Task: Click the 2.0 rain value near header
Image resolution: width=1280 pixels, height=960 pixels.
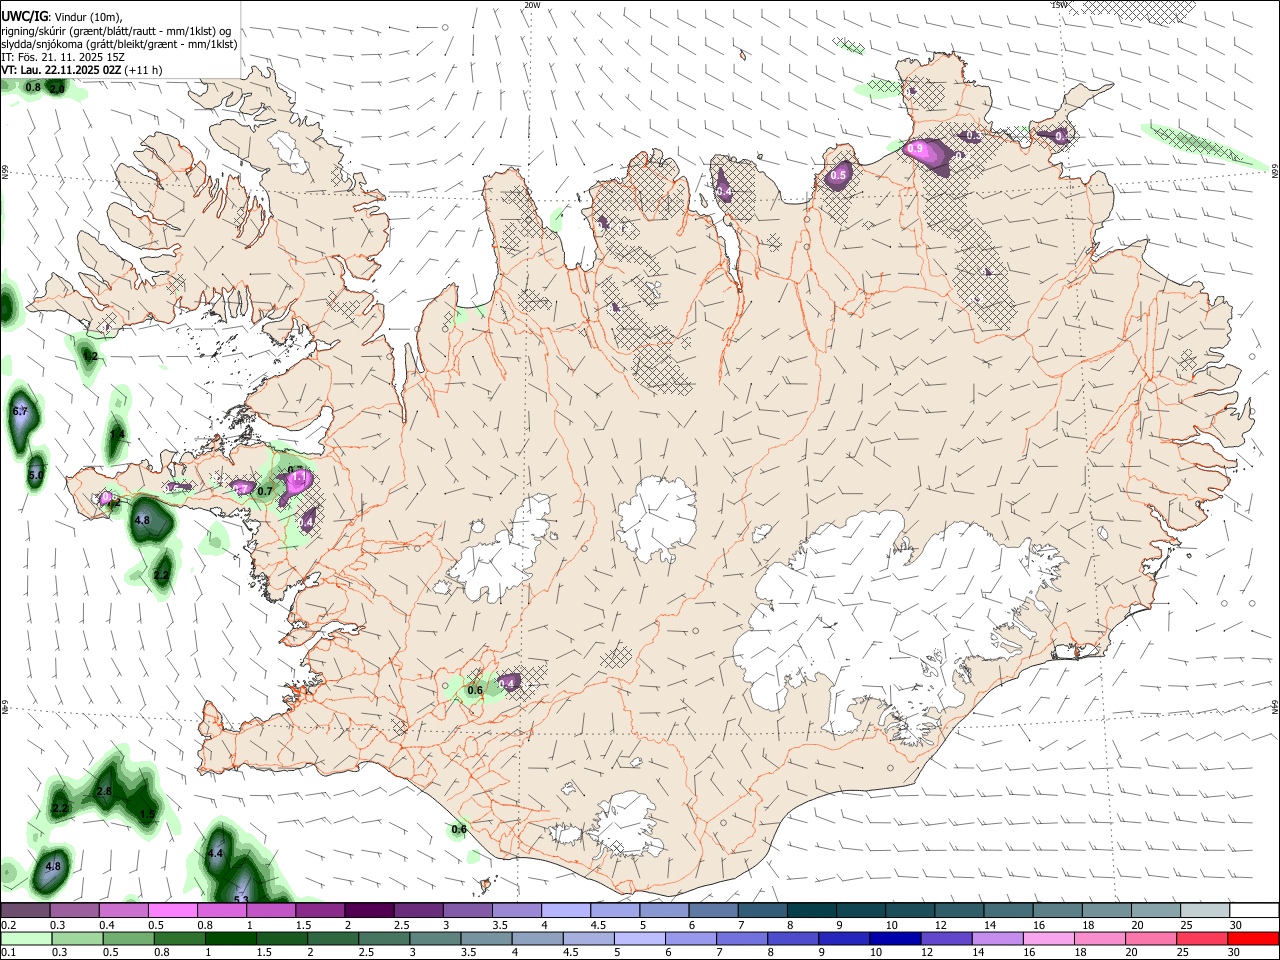Action: click(x=57, y=90)
